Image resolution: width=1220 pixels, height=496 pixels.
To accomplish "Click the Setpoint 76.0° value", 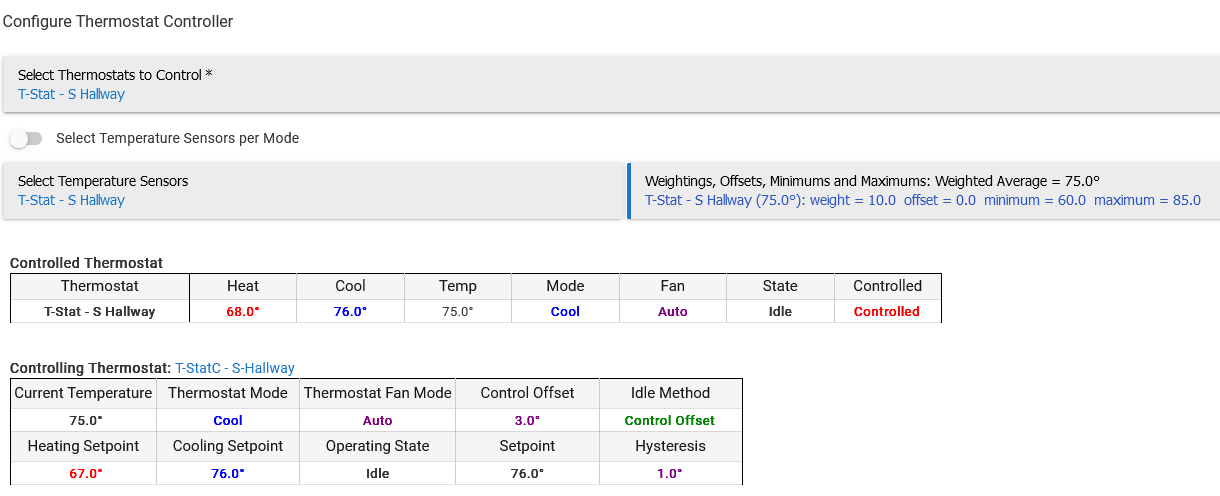I will click(527, 473).
